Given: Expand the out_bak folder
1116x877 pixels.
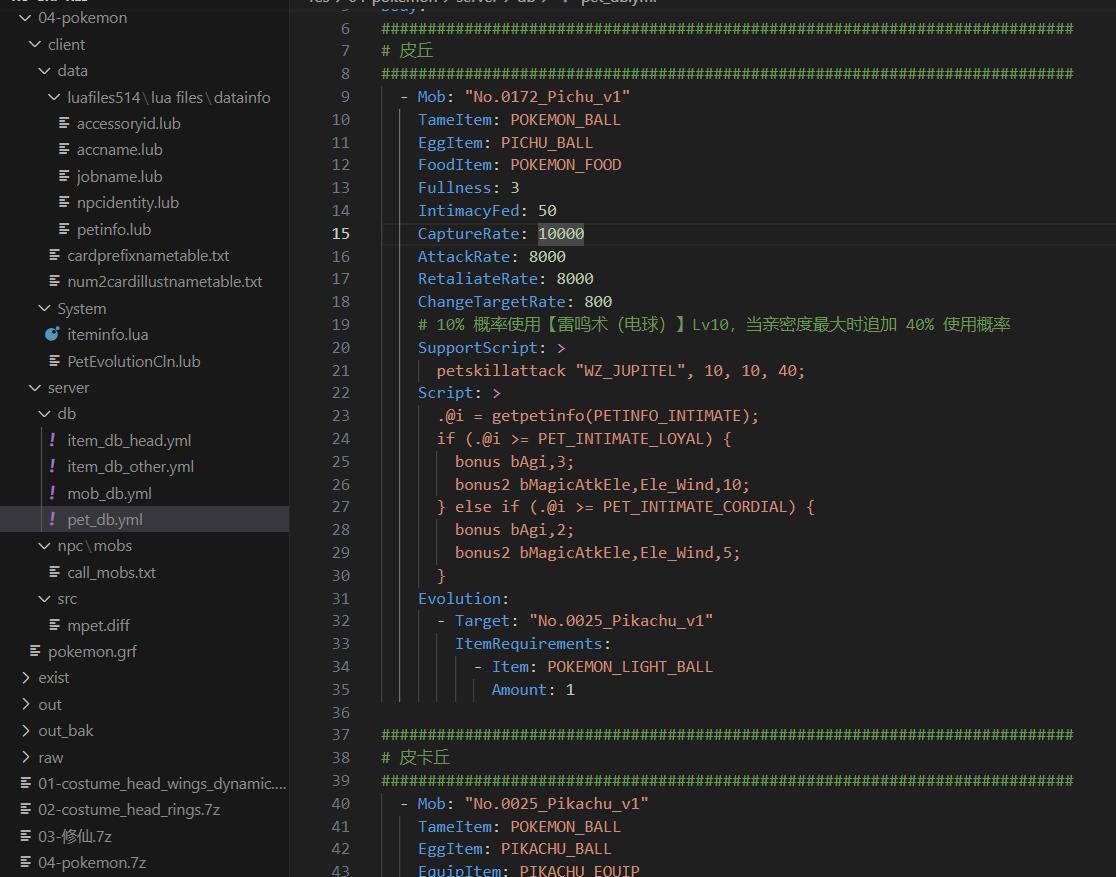Looking at the screenshot, I should [x=26, y=731].
